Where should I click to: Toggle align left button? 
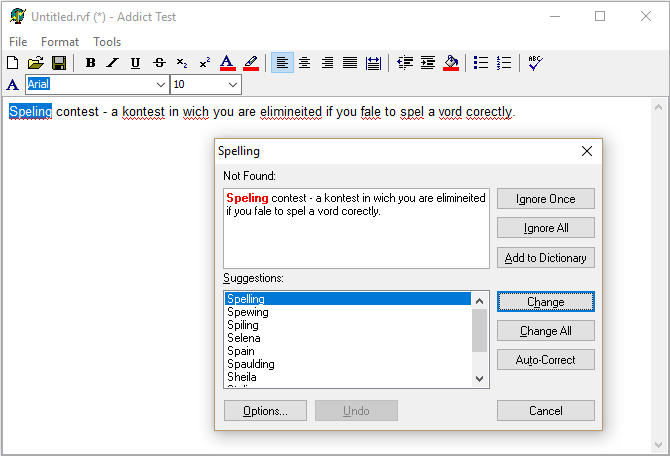click(282, 63)
